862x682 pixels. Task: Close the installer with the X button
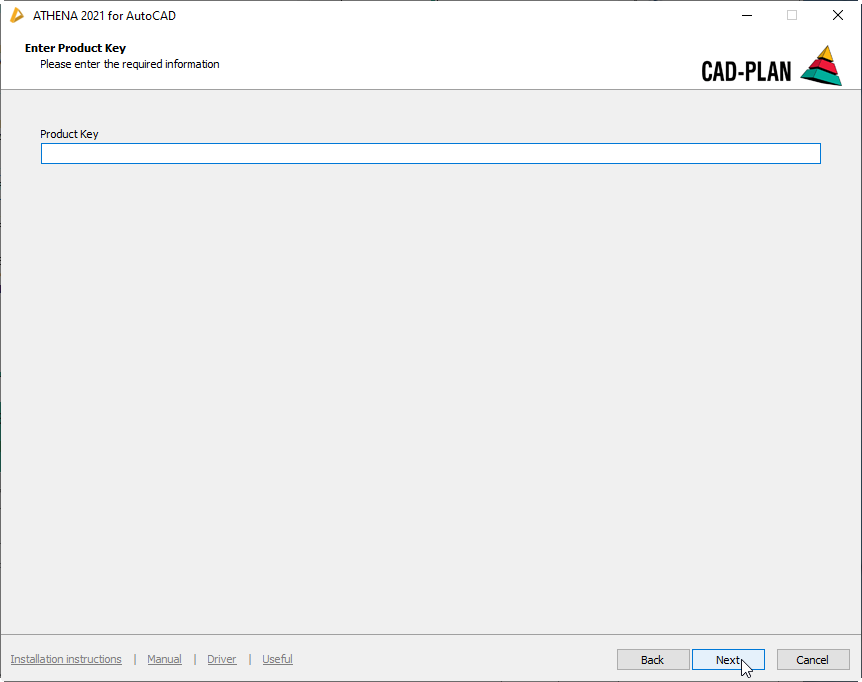(838, 15)
